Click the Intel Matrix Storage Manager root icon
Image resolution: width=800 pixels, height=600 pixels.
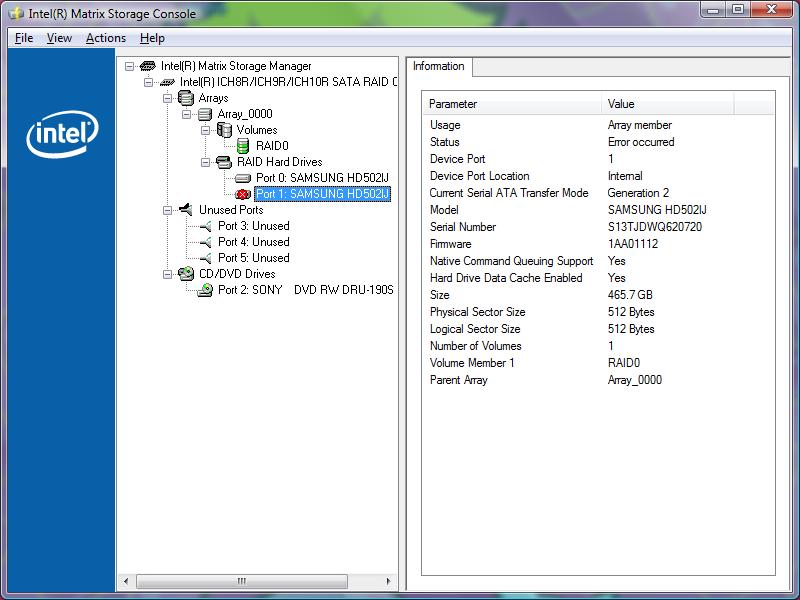[148, 66]
